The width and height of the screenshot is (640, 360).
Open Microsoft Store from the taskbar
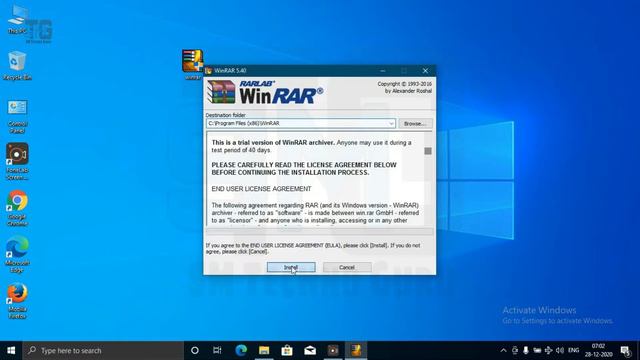pos(287,351)
